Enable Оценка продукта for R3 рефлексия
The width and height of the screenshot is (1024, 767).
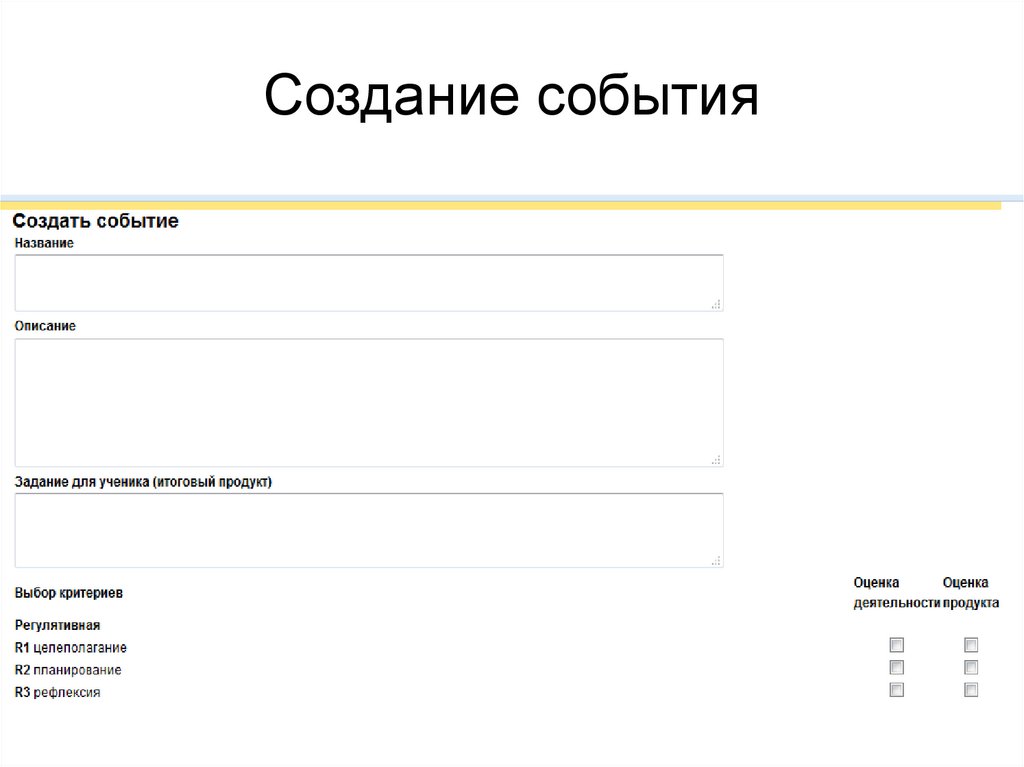969,690
